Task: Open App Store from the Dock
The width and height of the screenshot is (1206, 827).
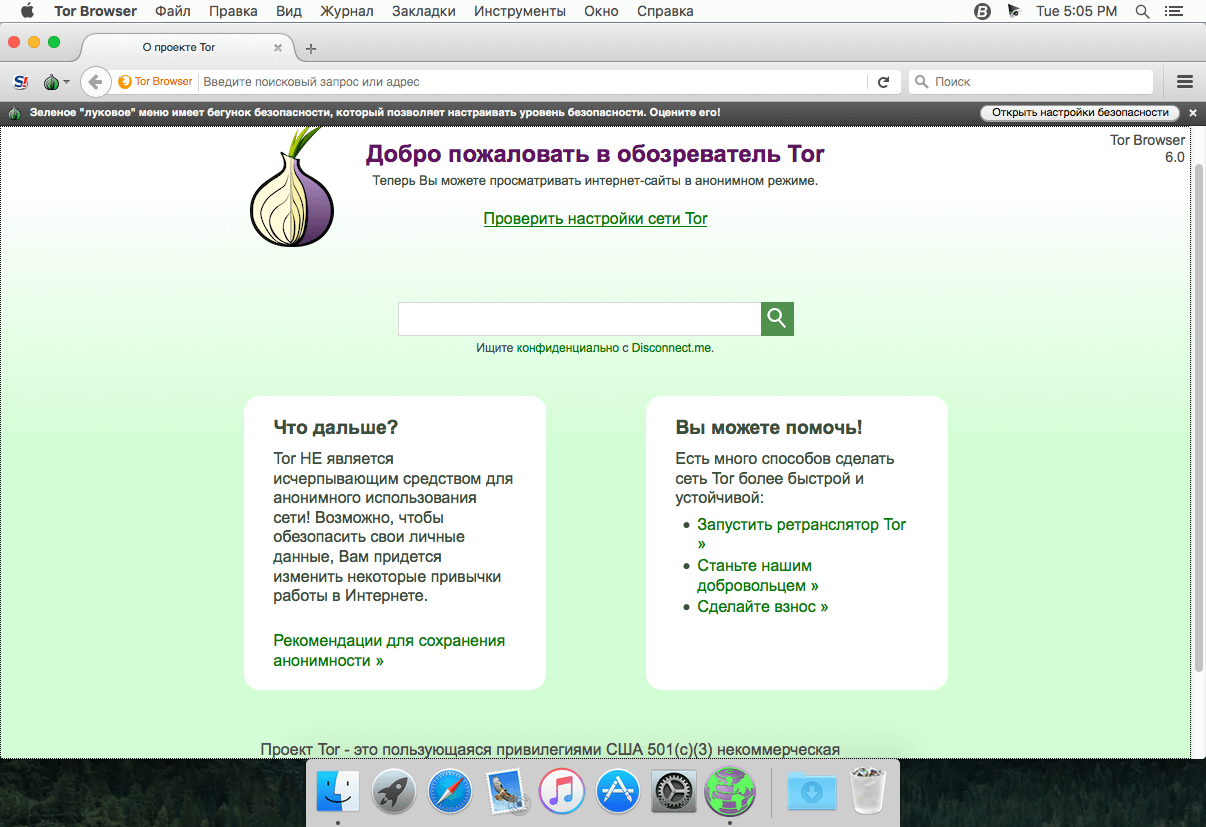Action: coord(618,792)
